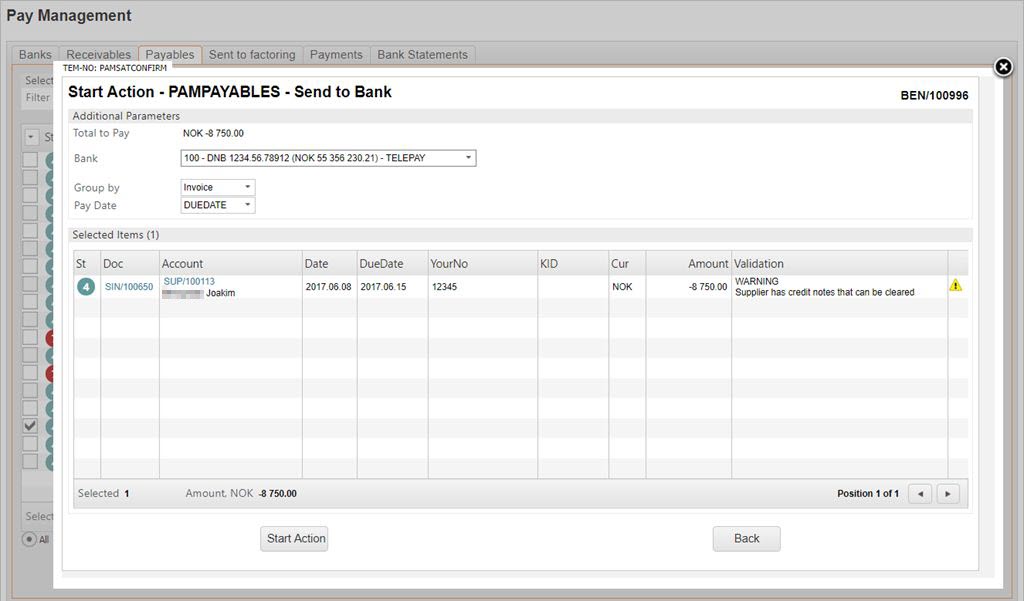Open the Bank Statements tab
The height and width of the screenshot is (601, 1024).
click(422, 55)
